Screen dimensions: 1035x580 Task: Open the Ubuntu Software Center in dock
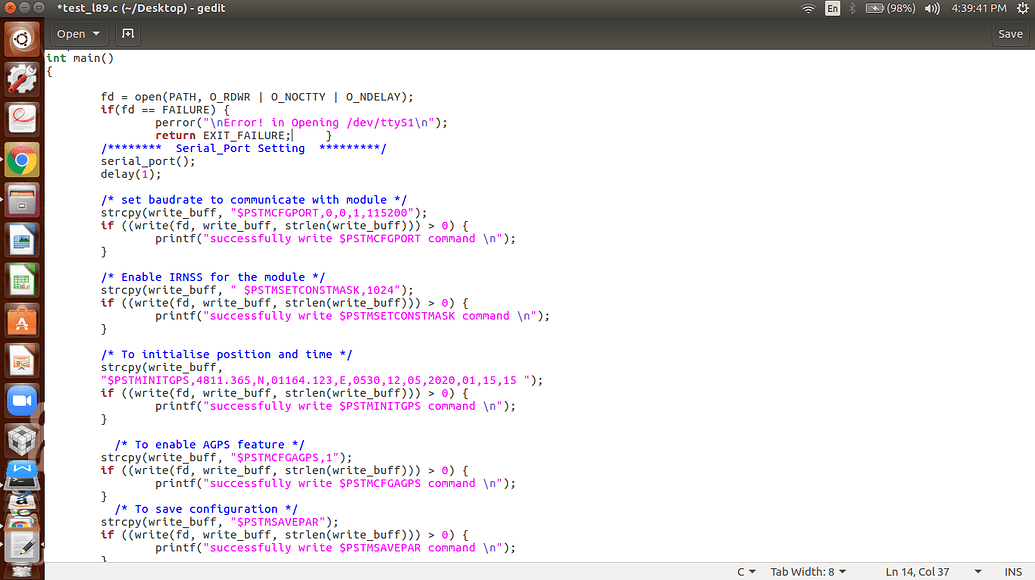pos(22,322)
